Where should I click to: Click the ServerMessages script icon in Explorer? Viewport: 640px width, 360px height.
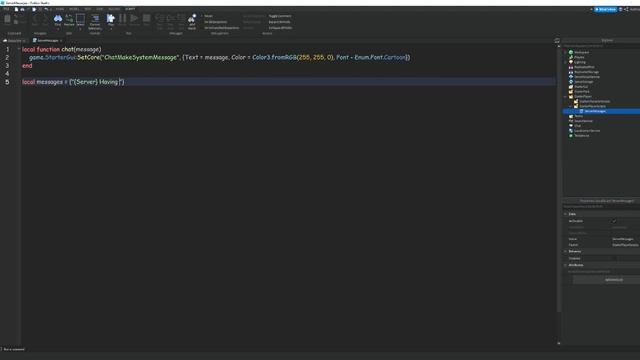click(581, 111)
